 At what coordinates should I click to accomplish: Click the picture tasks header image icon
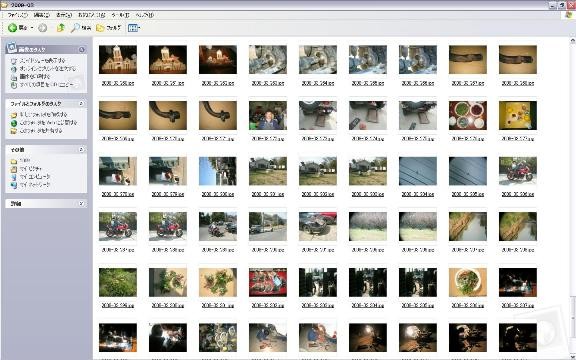coord(12,48)
